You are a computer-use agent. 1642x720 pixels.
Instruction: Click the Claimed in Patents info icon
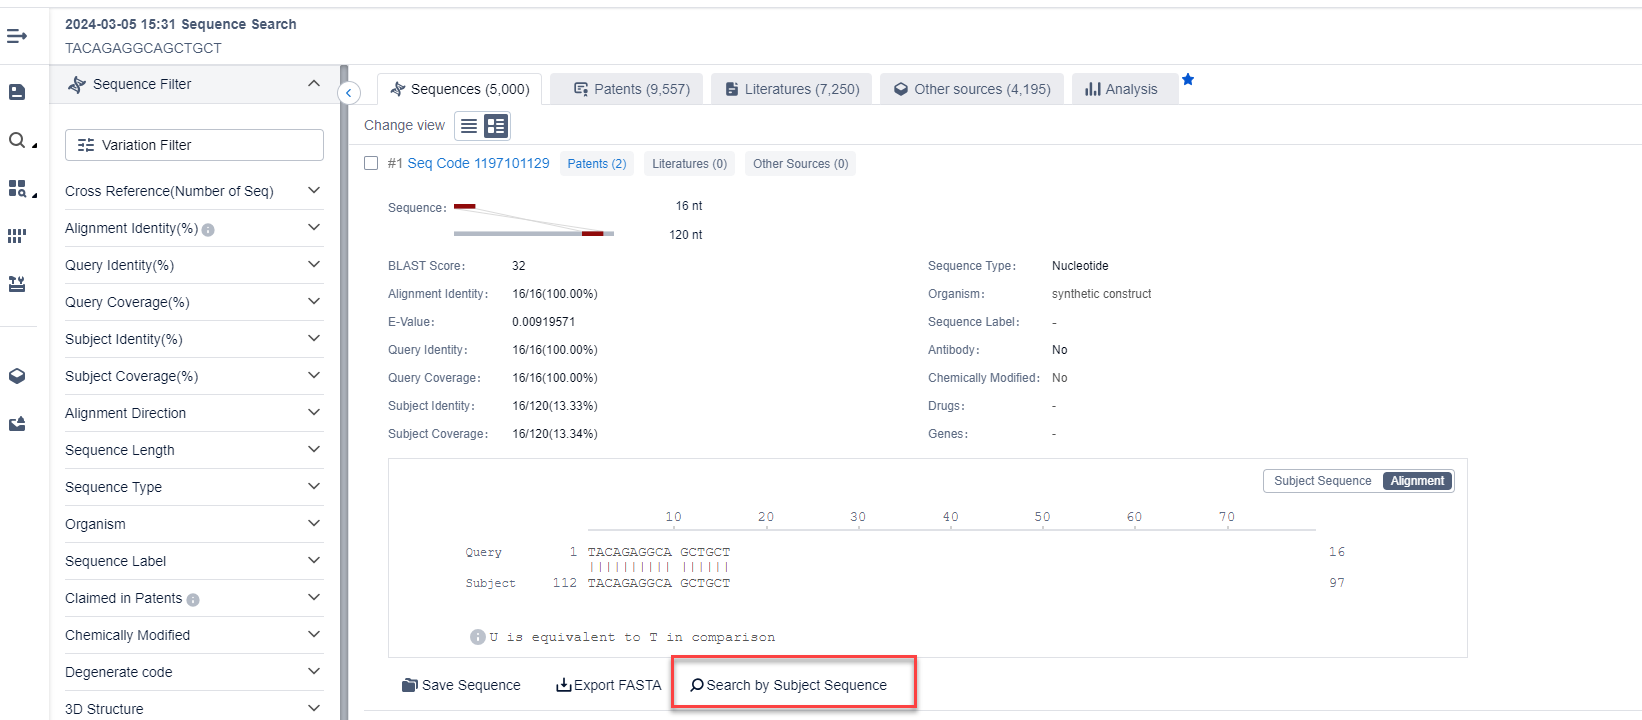pyautogui.click(x=193, y=600)
